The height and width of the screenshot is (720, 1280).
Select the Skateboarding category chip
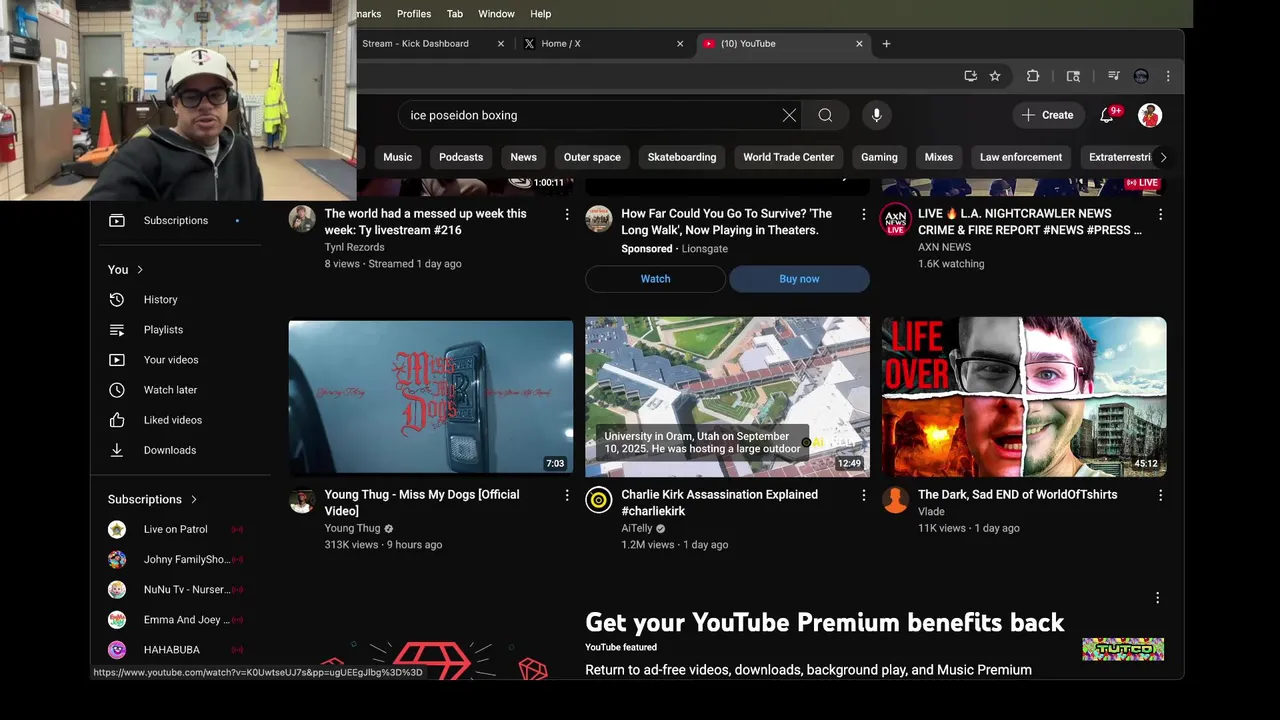click(x=682, y=157)
